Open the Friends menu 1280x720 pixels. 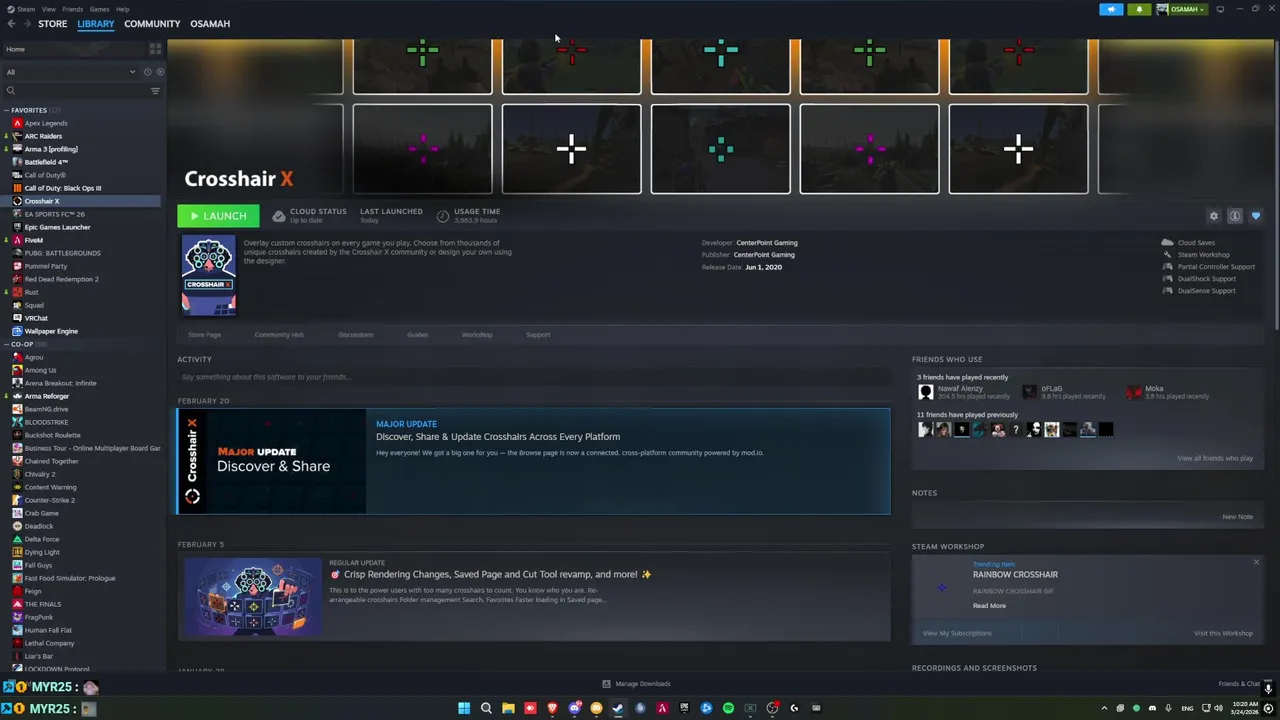pyautogui.click(x=73, y=9)
